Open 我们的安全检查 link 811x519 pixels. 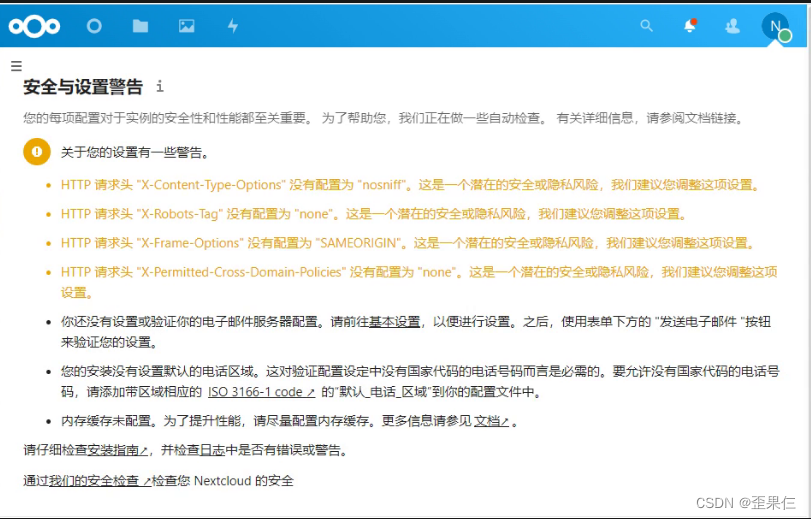coord(100,481)
